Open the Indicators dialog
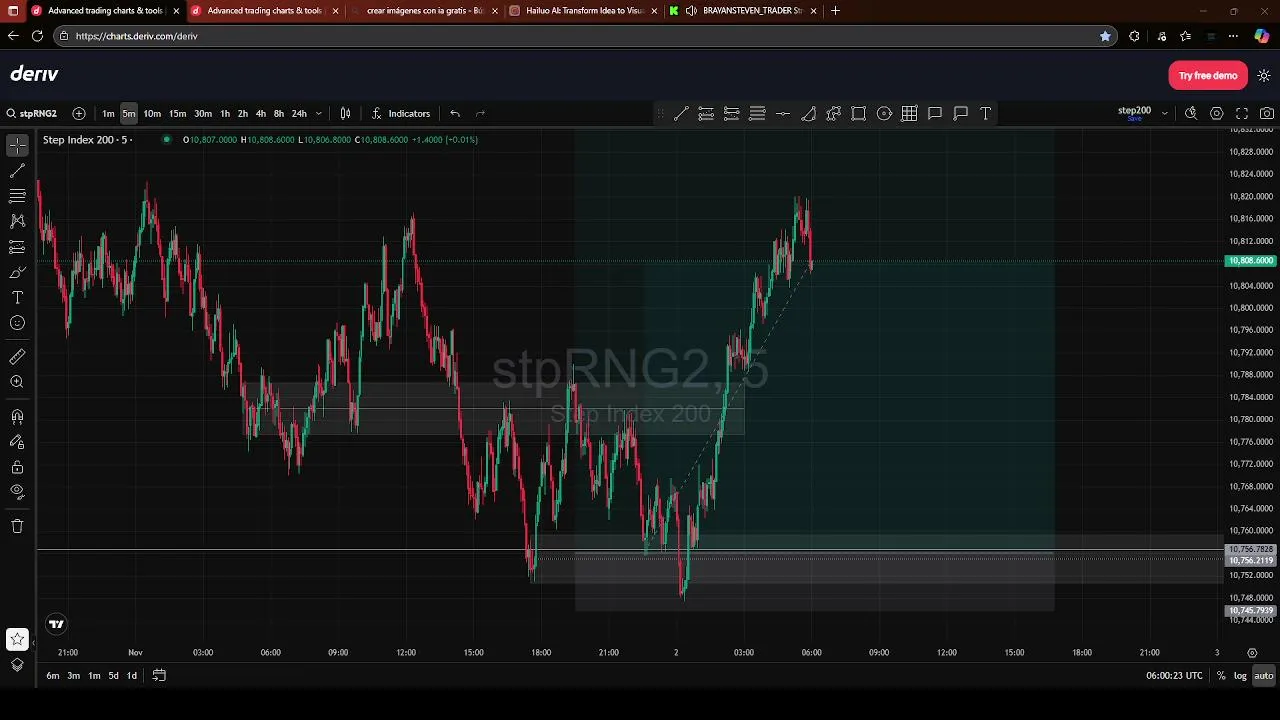This screenshot has height=720, width=1280. click(400, 113)
